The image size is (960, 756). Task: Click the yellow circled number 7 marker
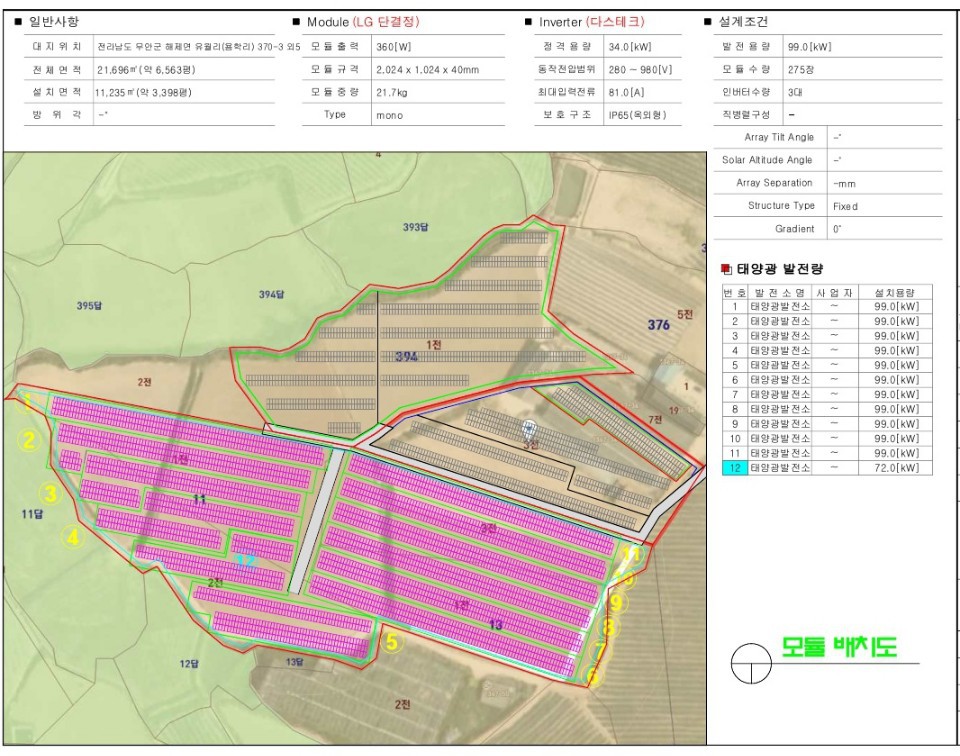[x=599, y=650]
